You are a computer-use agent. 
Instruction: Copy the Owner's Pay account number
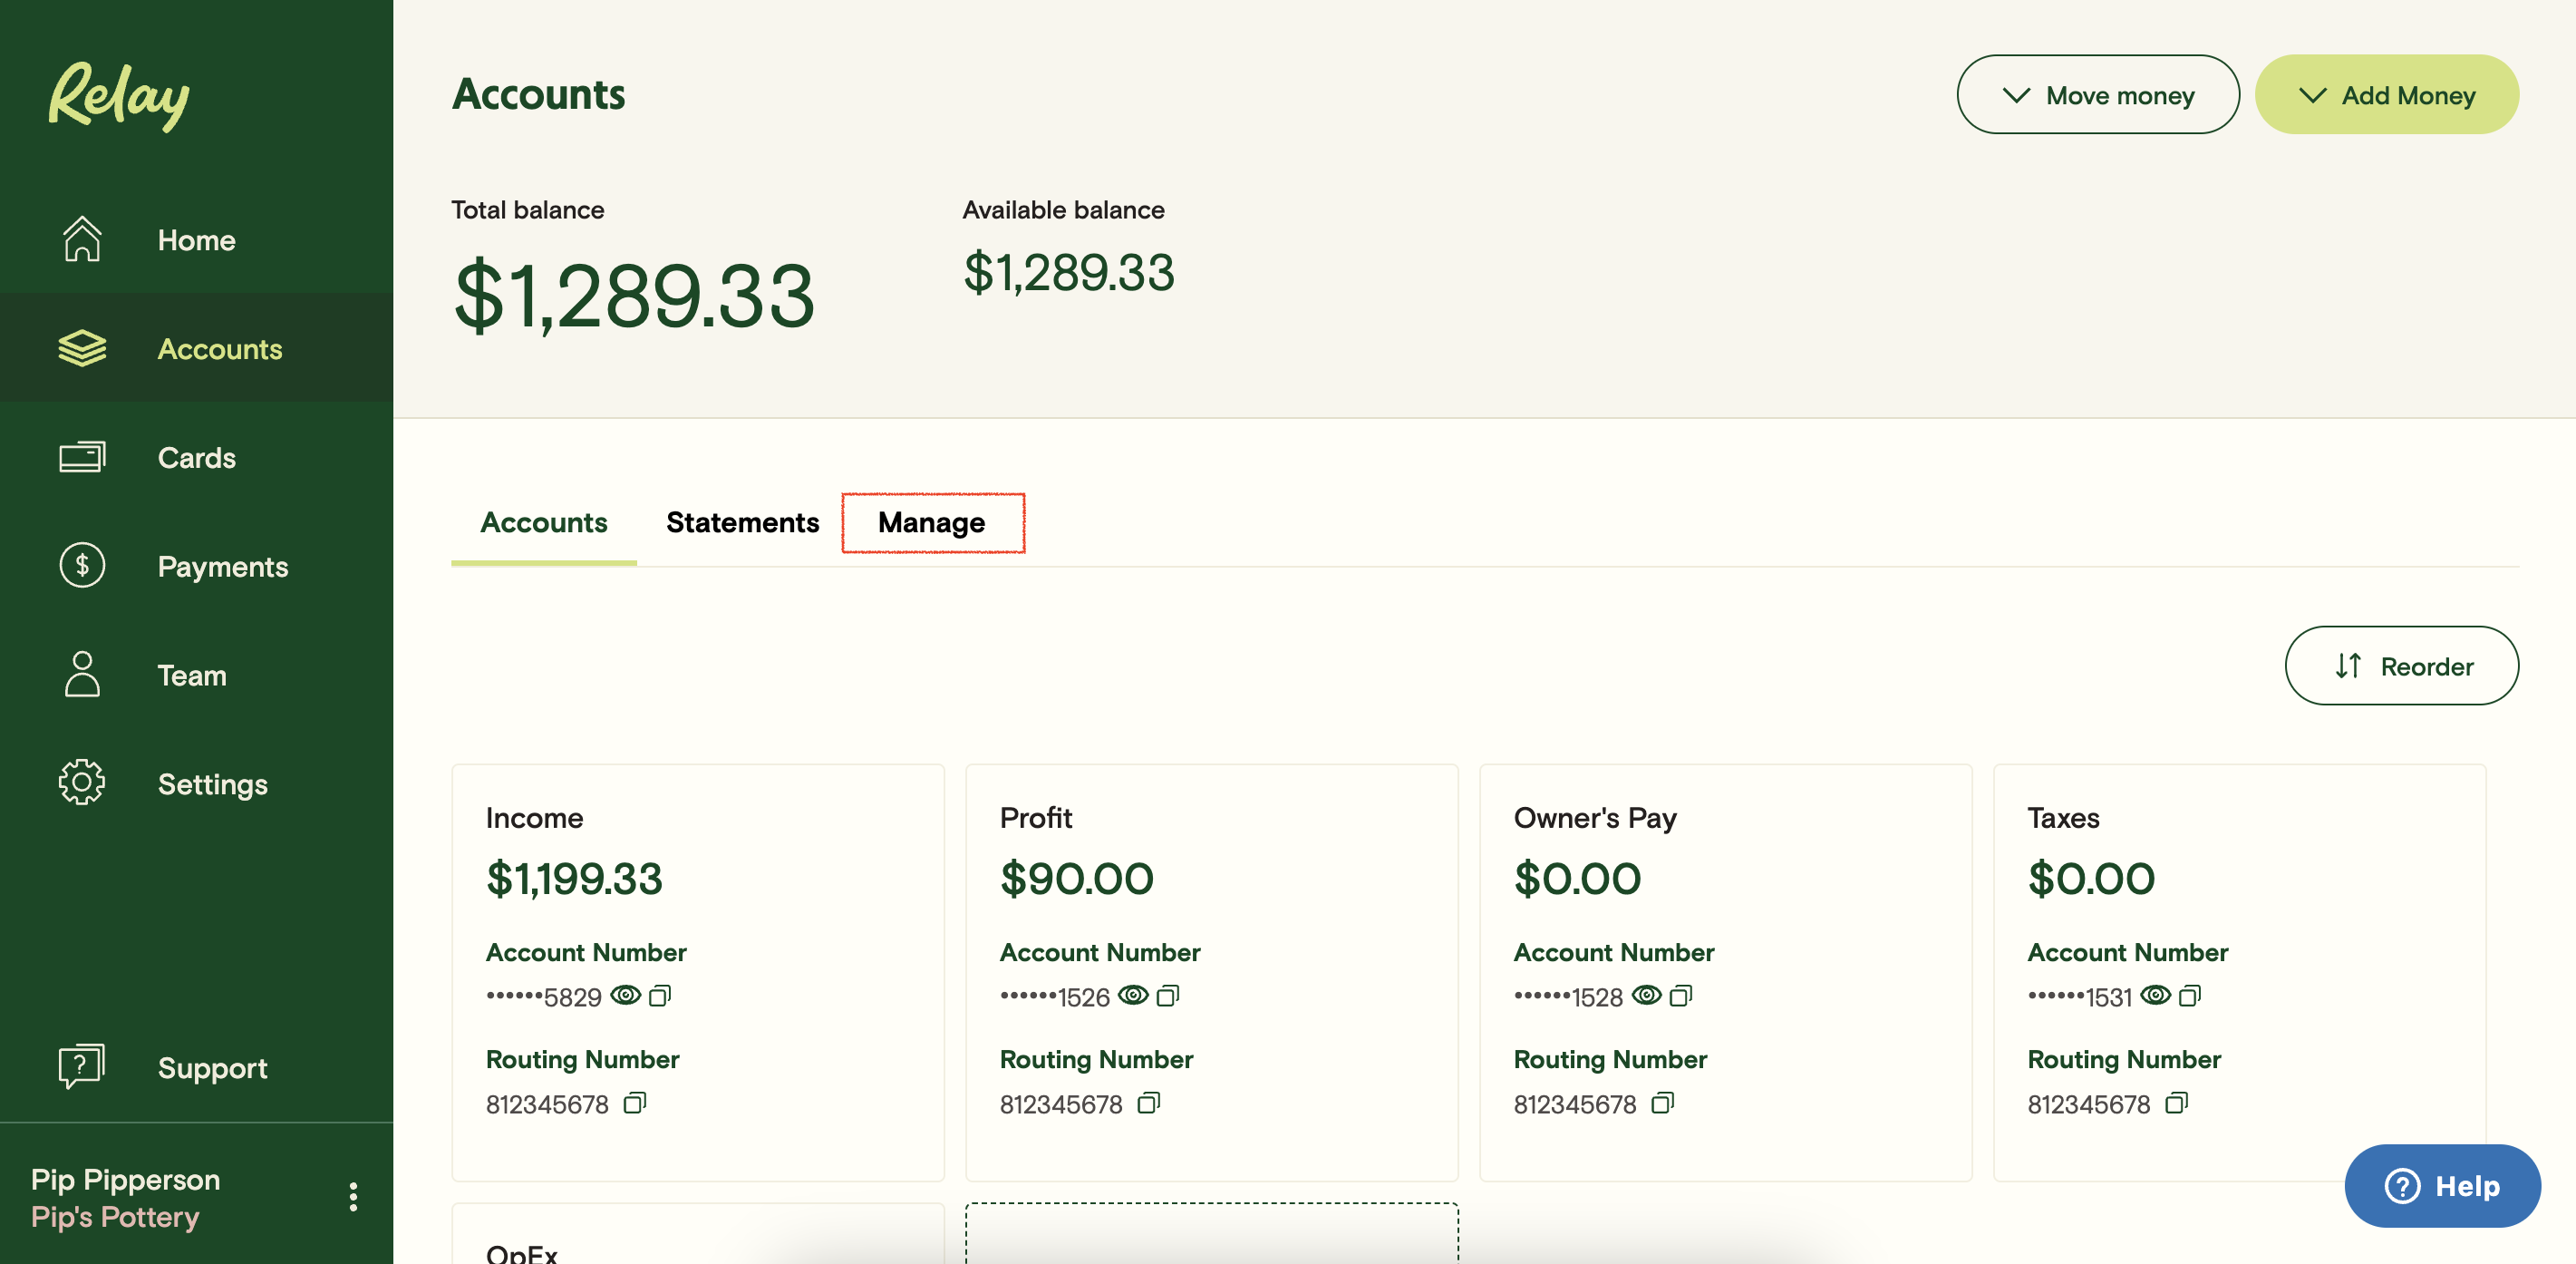coord(1681,996)
